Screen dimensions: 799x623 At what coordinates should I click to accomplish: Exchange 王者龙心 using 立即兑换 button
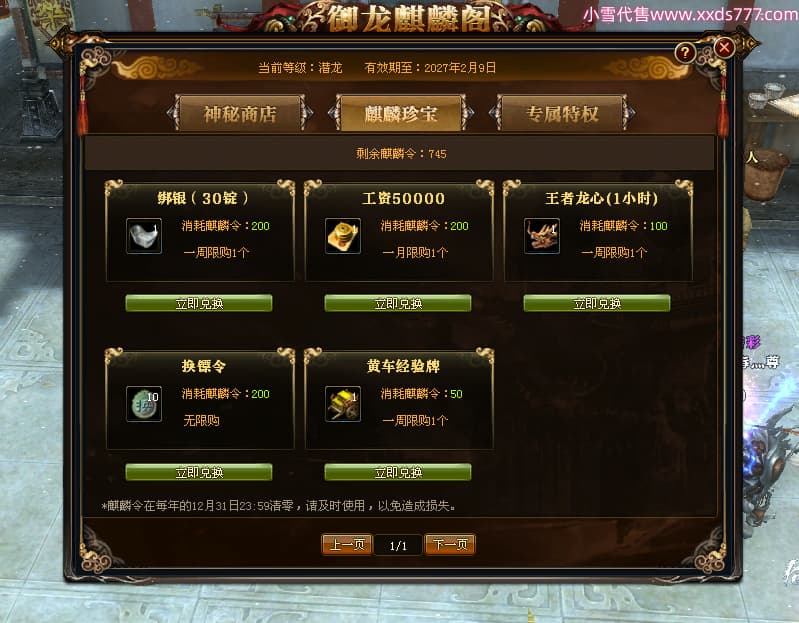[597, 304]
